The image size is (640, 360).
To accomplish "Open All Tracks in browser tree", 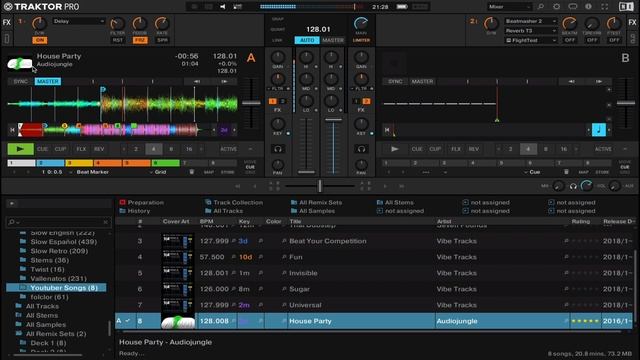I will point(42,306).
